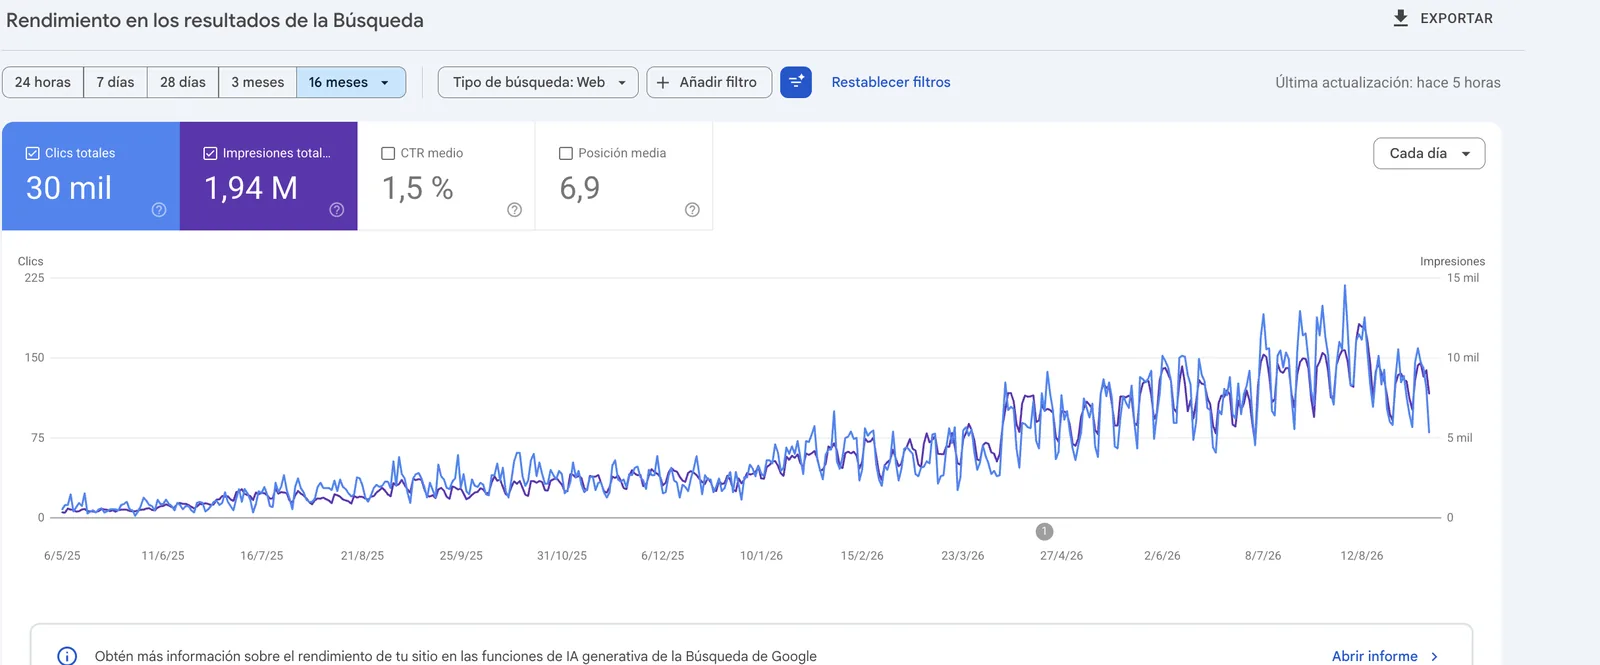Viewport: 1600px width, 665px height.
Task: Click the EXPORTAR button
Action: pos(1443,18)
